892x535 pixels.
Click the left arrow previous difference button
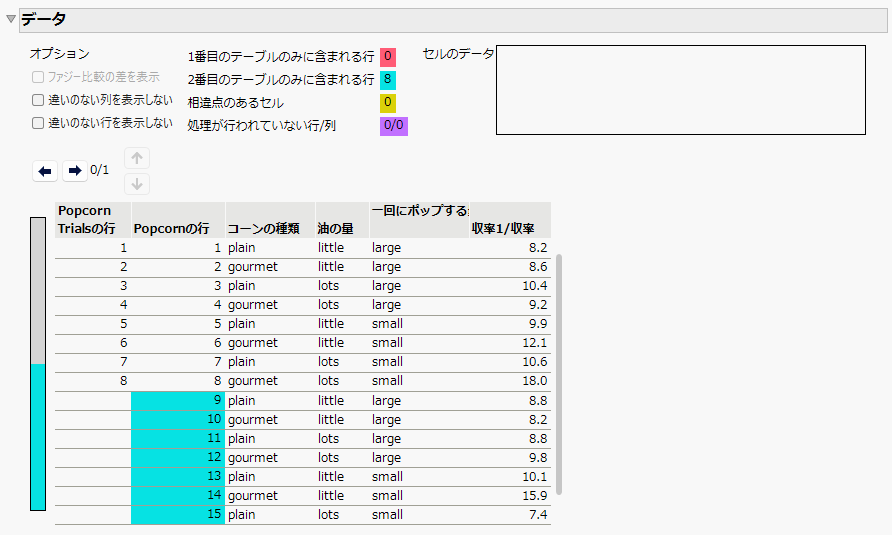point(45,171)
